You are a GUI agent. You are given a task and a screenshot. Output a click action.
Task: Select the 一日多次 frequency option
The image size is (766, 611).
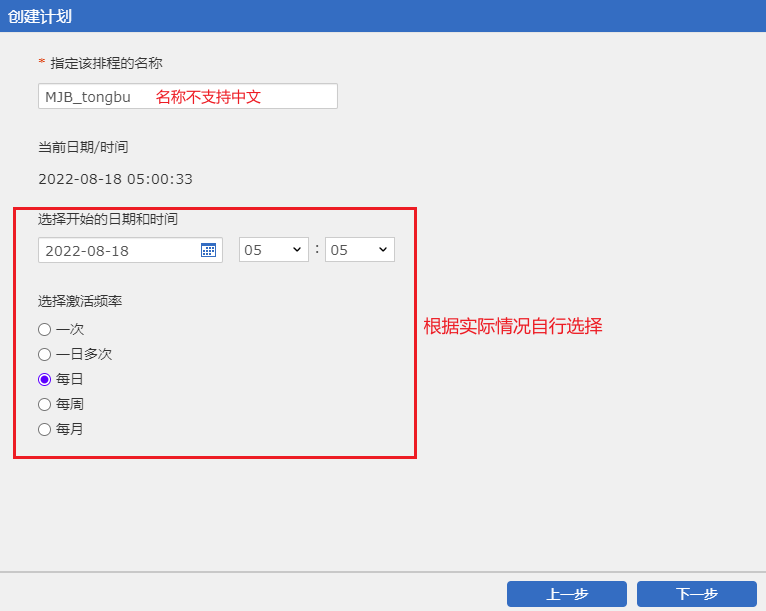(44, 354)
